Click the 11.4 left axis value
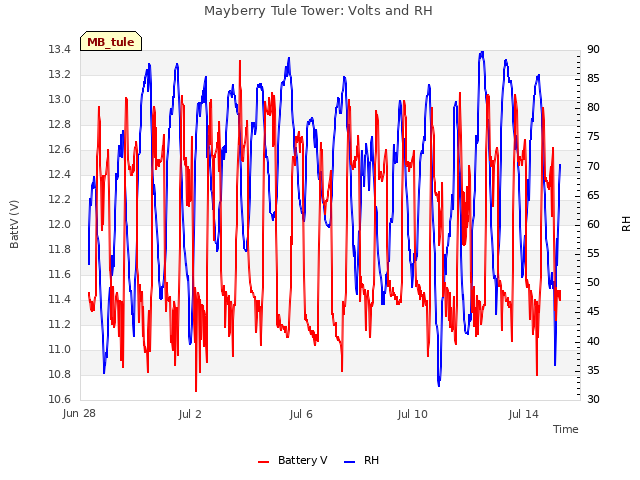The image size is (640, 480). pyautogui.click(x=60, y=300)
